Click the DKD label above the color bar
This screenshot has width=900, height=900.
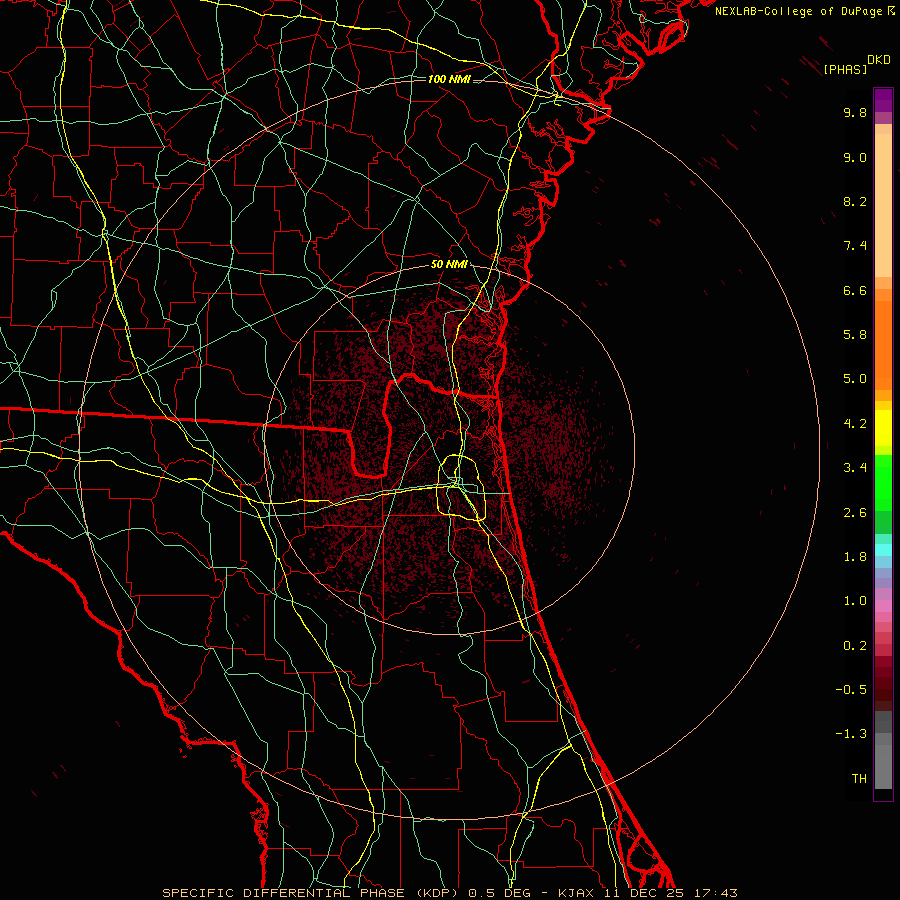(879, 60)
